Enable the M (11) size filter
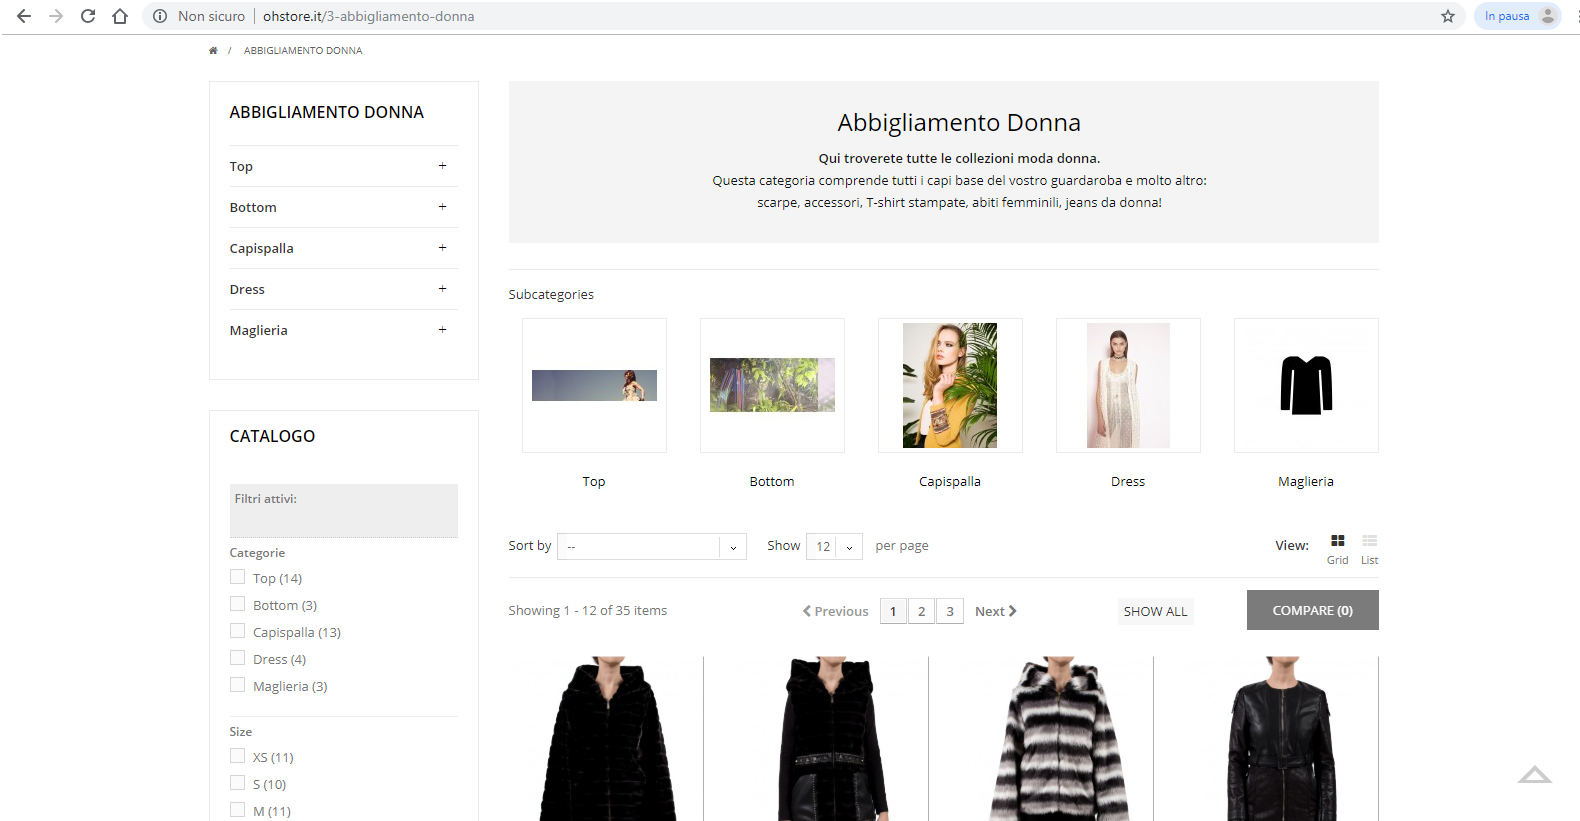 (237, 810)
